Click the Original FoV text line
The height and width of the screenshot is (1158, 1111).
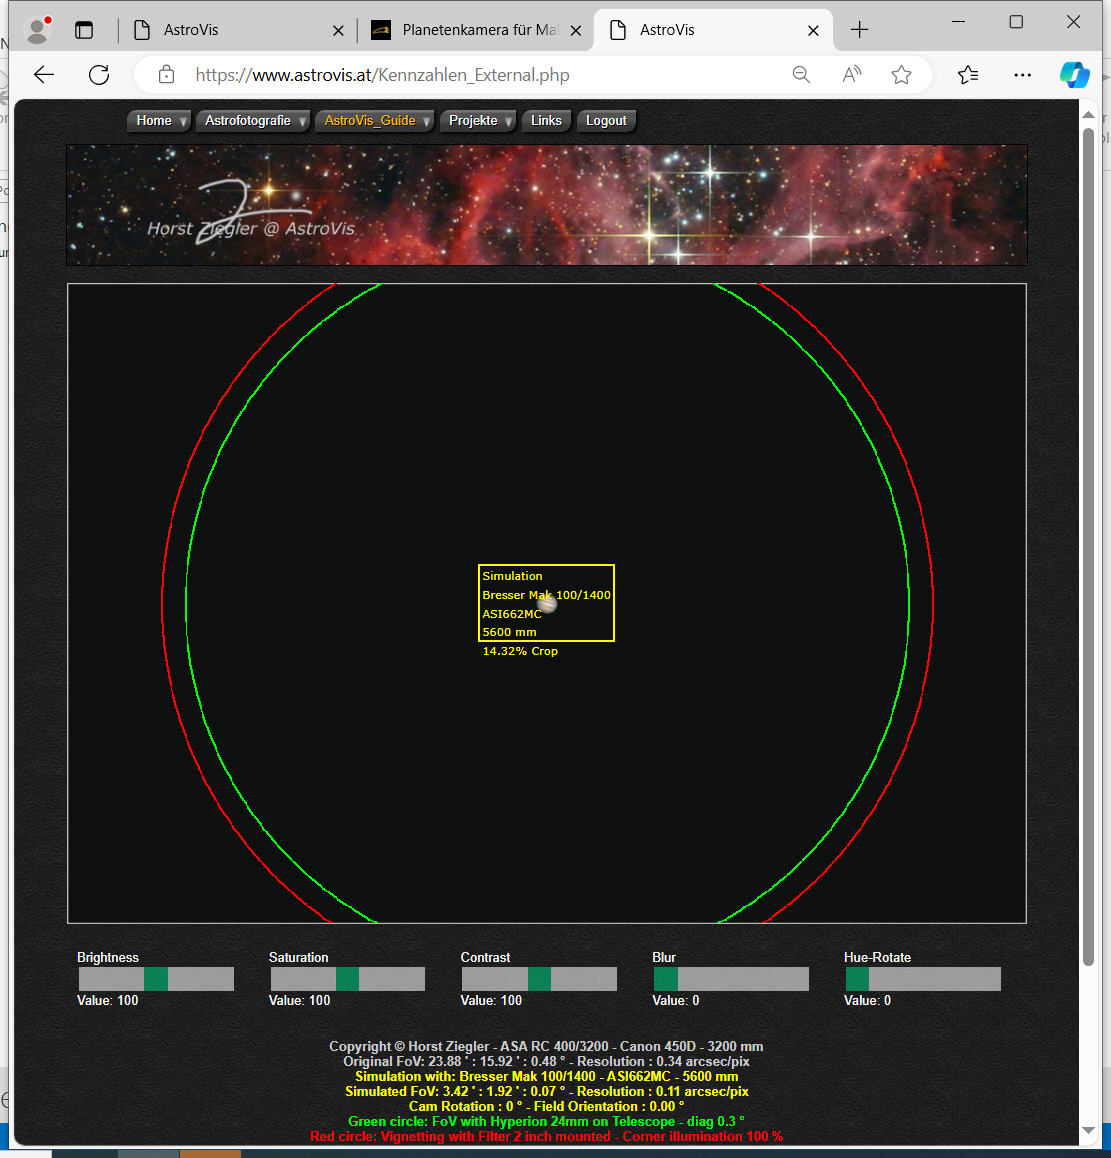tap(546, 1061)
